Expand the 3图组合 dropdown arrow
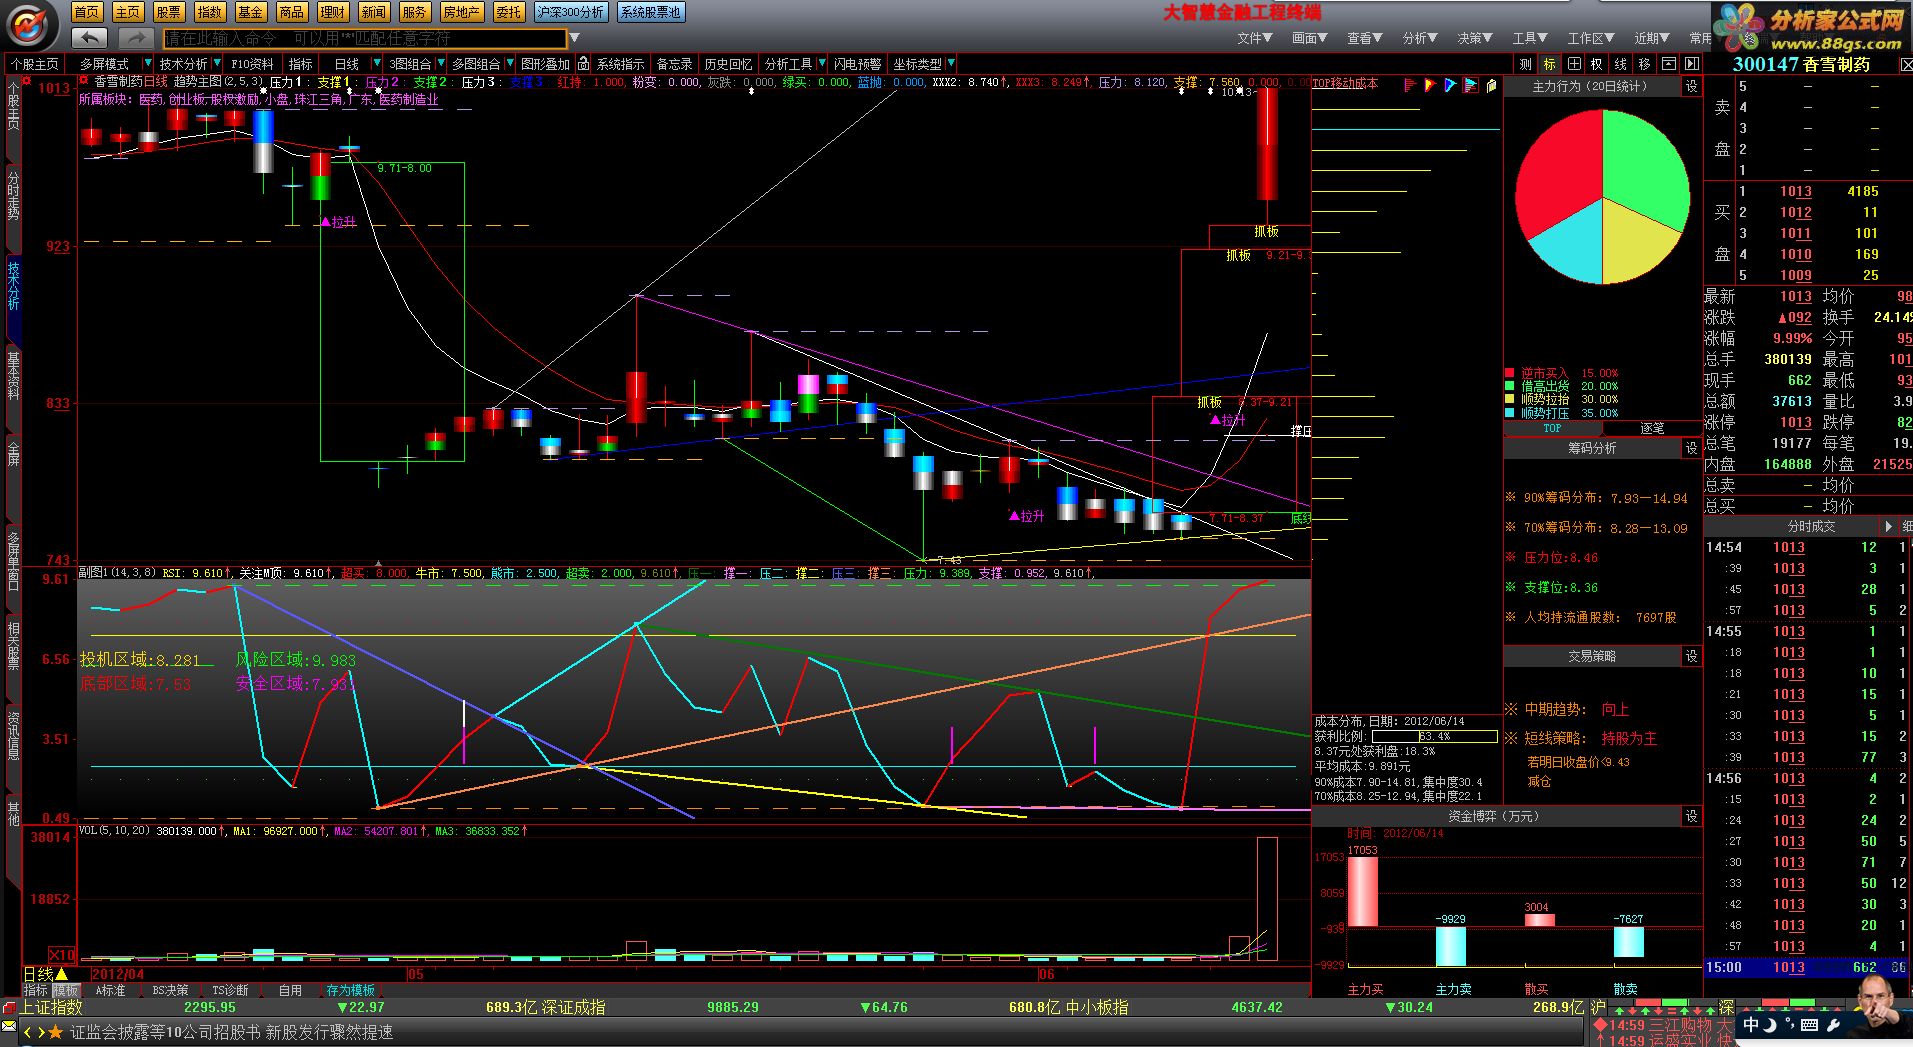The width and height of the screenshot is (1913, 1047). [x=440, y=64]
